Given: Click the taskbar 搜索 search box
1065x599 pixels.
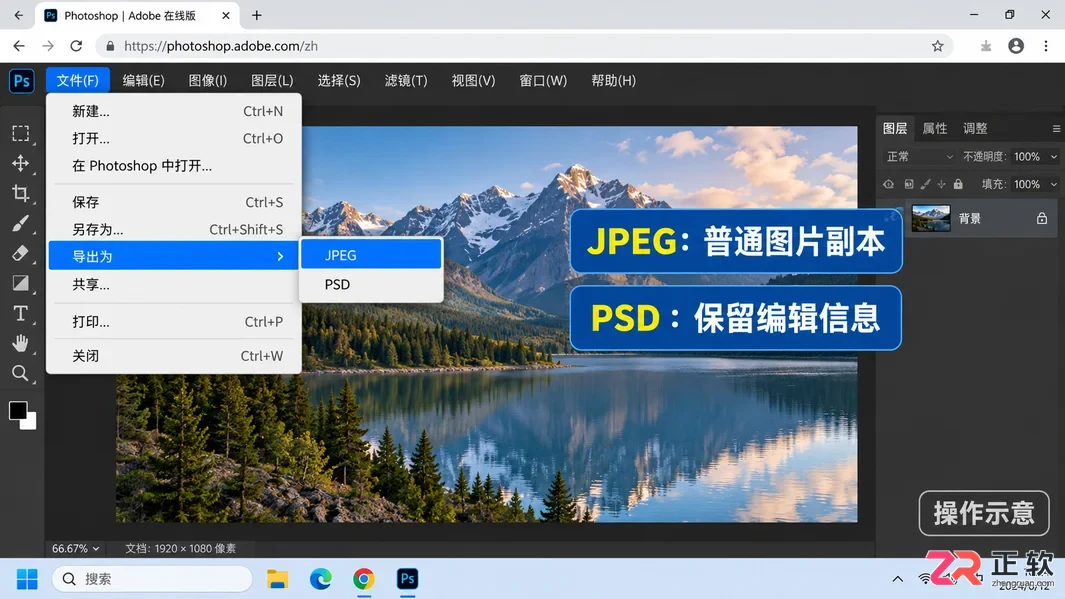Looking at the screenshot, I should [152, 579].
